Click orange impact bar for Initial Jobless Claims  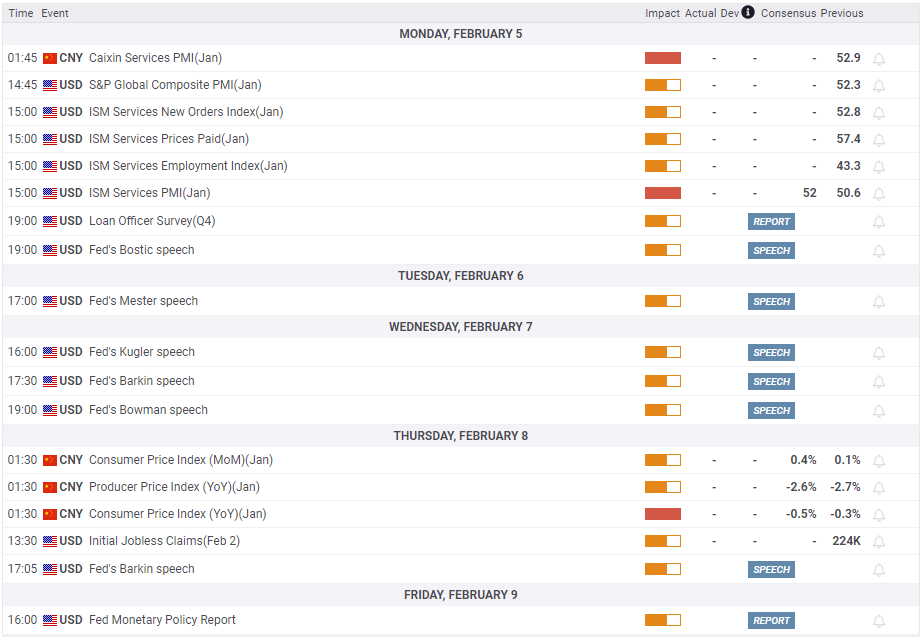663,541
